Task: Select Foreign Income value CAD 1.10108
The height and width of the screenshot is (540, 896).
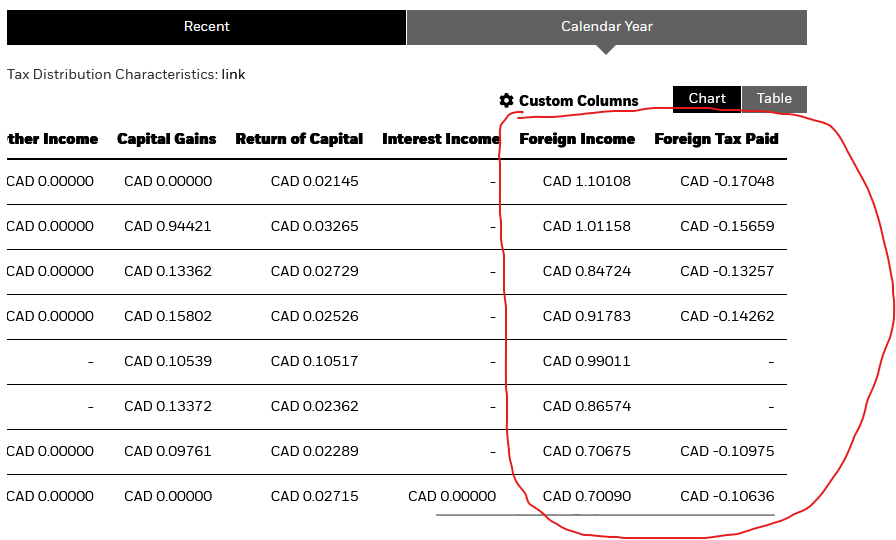Action: pyautogui.click(x=587, y=181)
